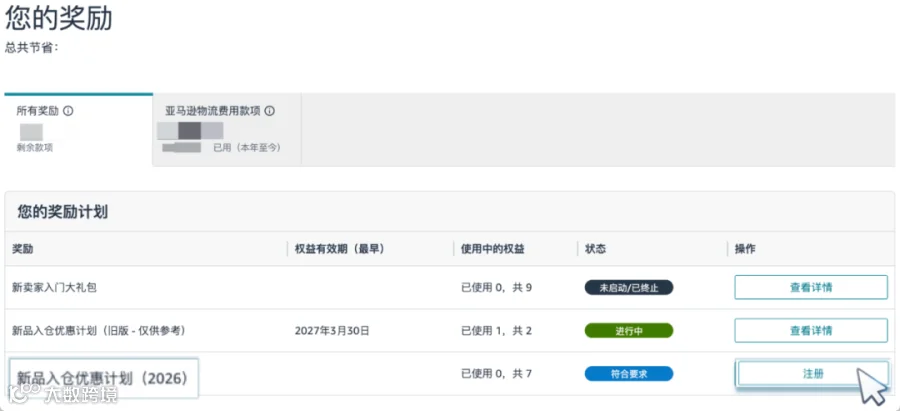Click the 未启动/已终止 status badge
Image resolution: width=900 pixels, height=411 pixels.
[x=629, y=288]
